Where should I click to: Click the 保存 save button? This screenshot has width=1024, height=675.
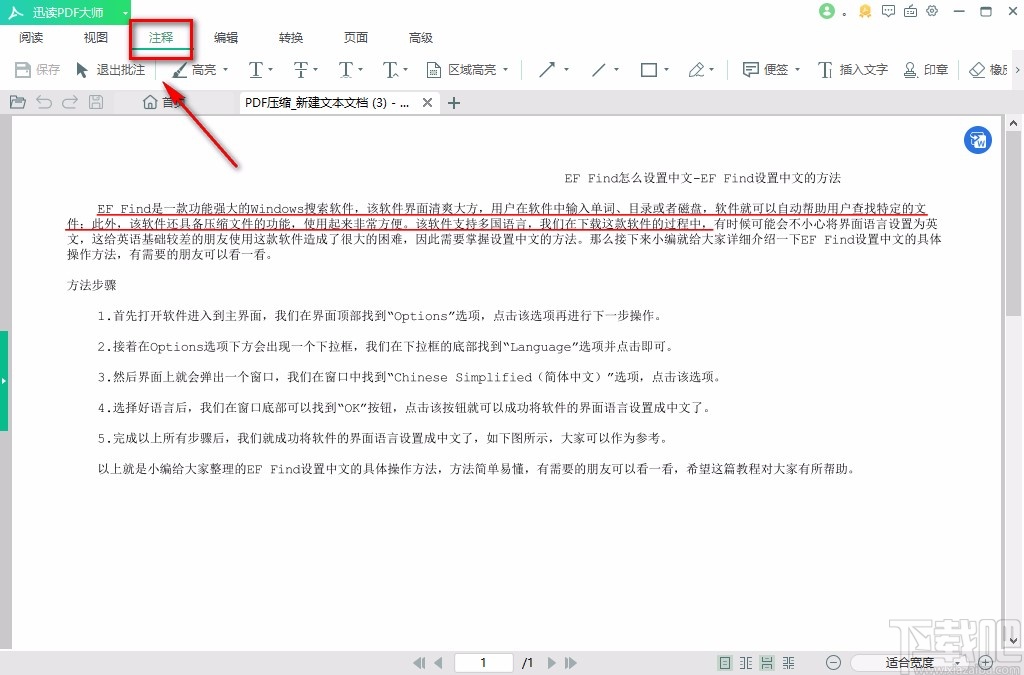[x=37, y=69]
